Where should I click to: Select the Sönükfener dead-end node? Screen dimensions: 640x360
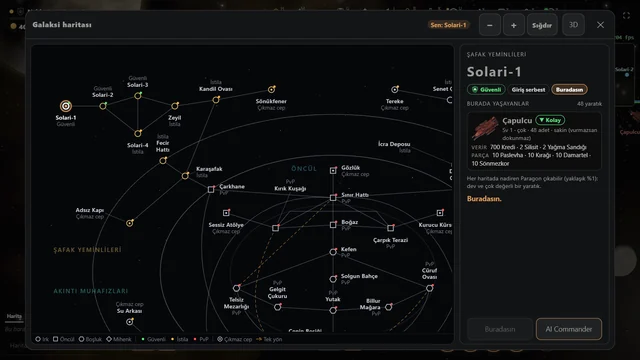(x=271, y=89)
